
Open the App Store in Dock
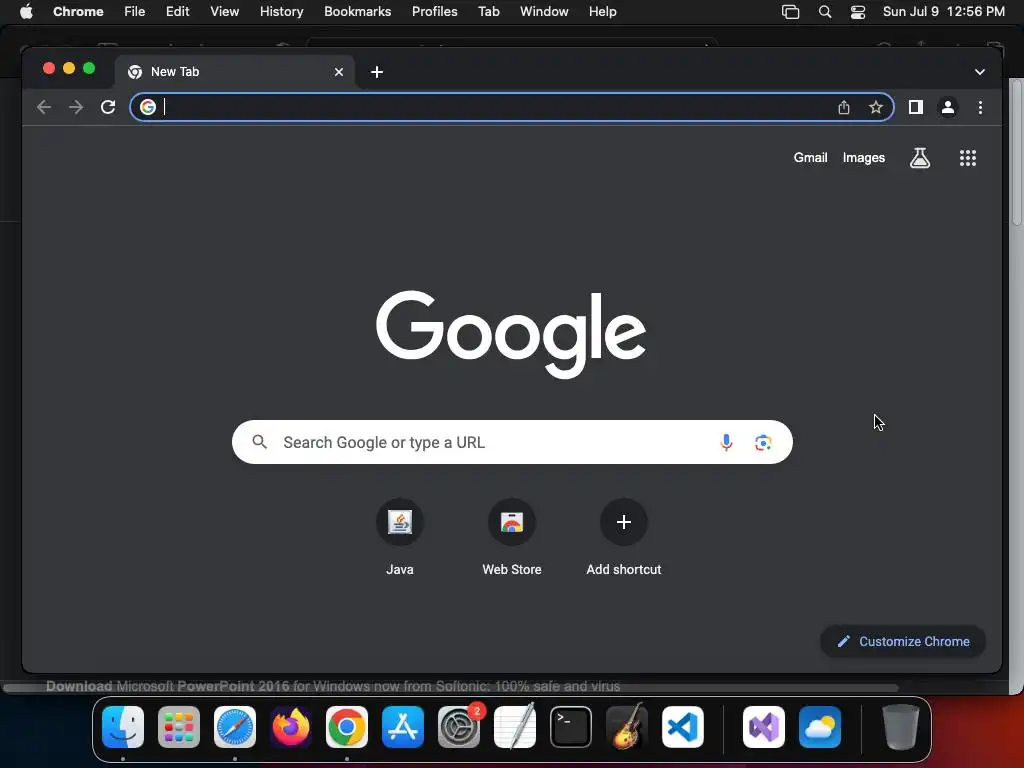pyautogui.click(x=403, y=727)
